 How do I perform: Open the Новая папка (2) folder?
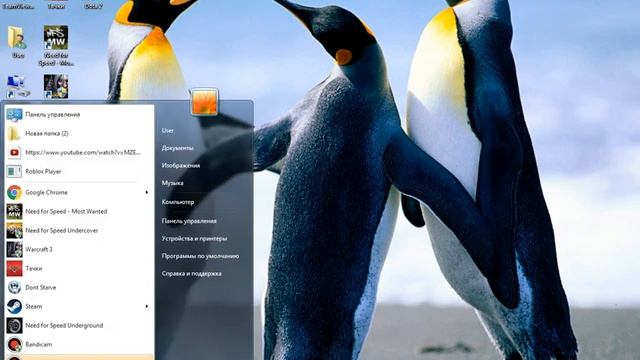click(x=79, y=133)
